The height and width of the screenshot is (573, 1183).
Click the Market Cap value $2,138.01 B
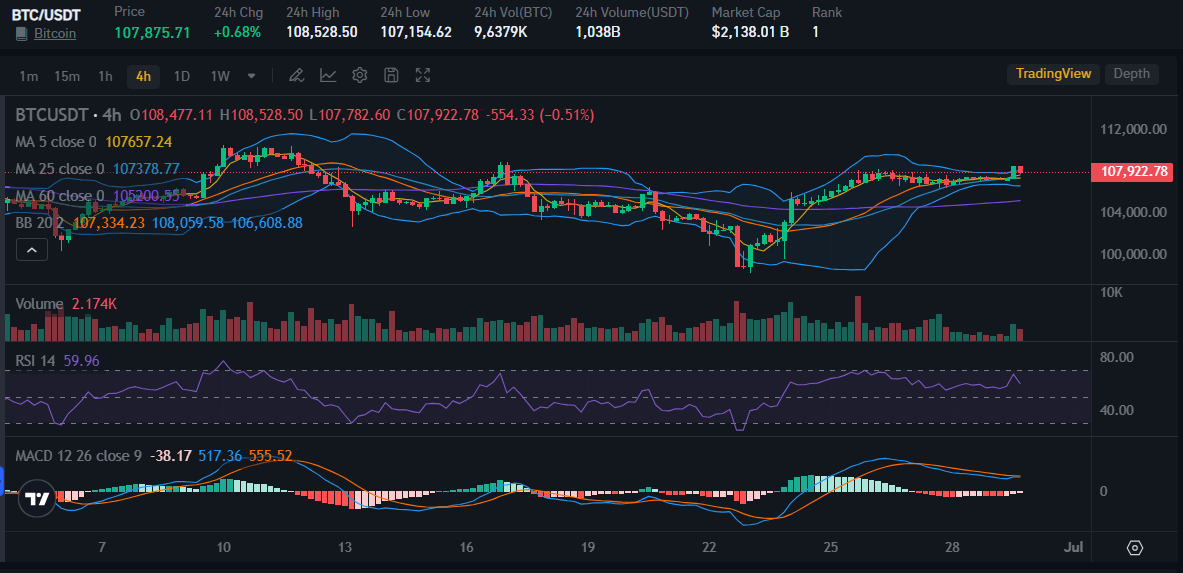pos(750,32)
